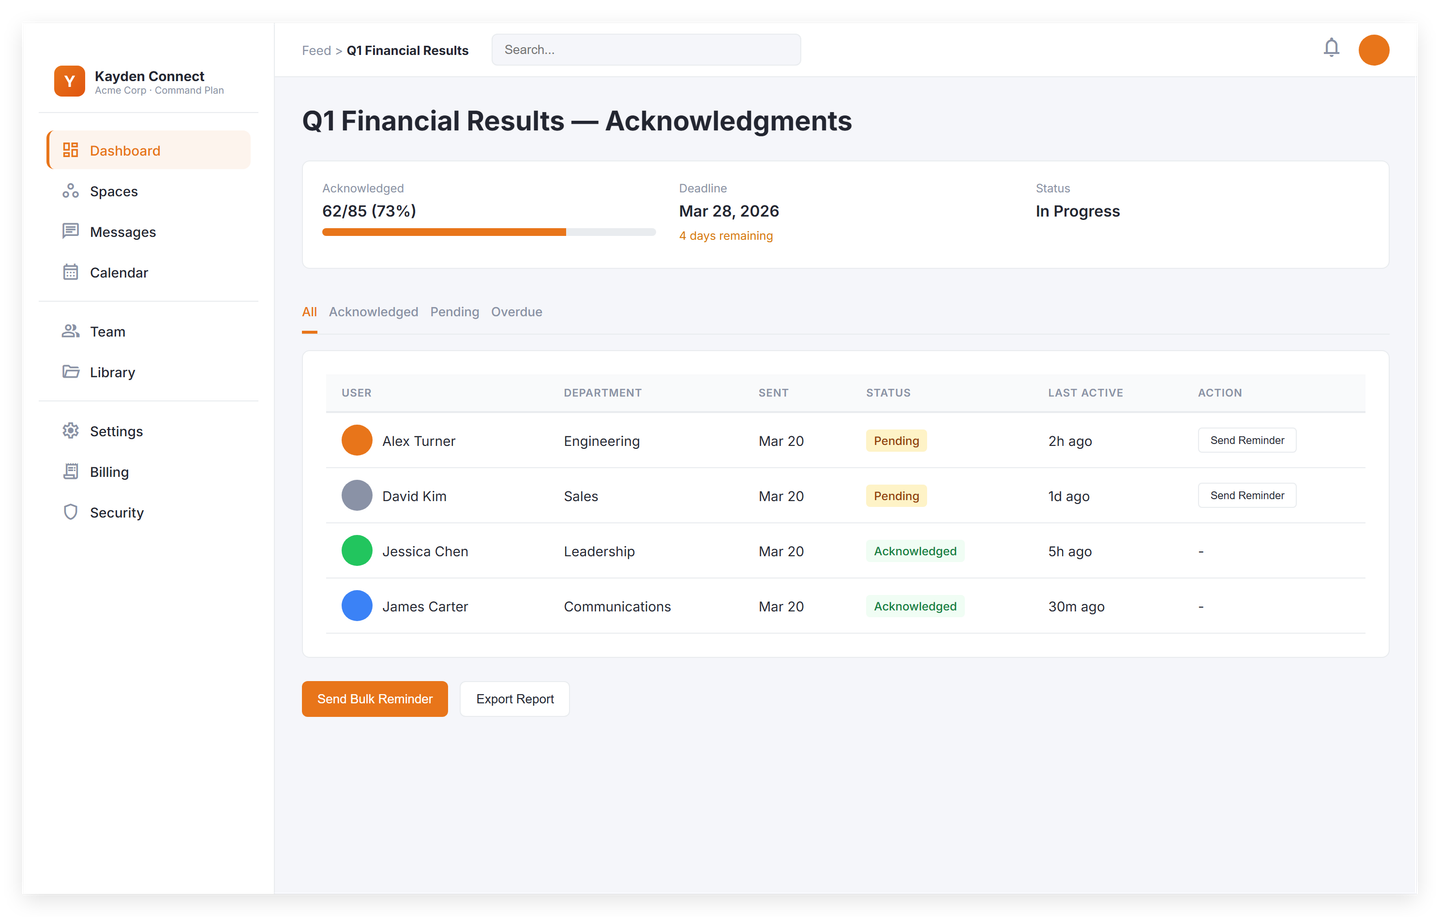Switch to the Overdue tab

coord(517,312)
